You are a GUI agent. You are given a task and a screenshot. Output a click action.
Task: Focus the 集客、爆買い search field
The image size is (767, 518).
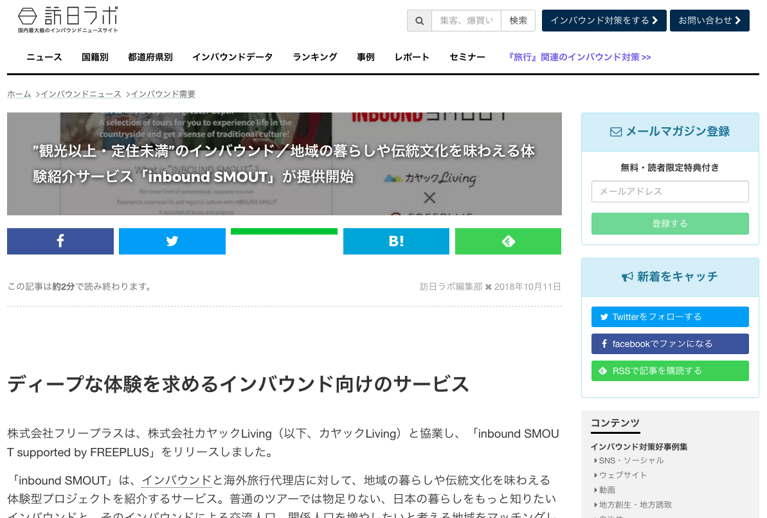pyautogui.click(x=466, y=21)
